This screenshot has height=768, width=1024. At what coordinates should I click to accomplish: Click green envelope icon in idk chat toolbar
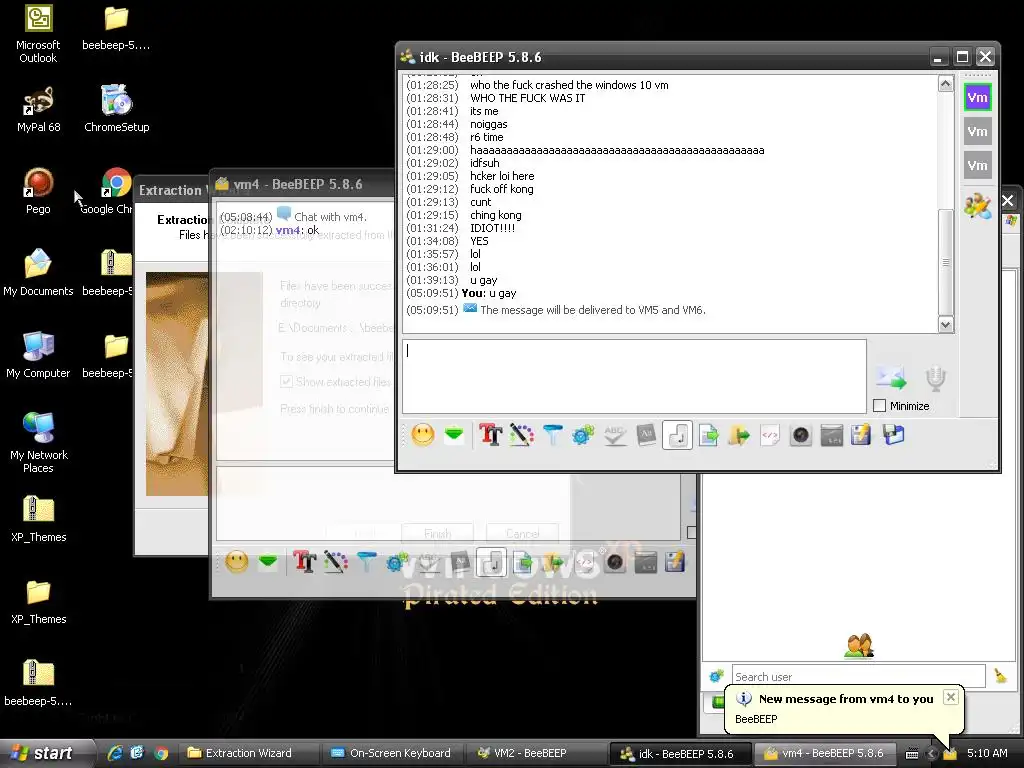click(x=454, y=434)
